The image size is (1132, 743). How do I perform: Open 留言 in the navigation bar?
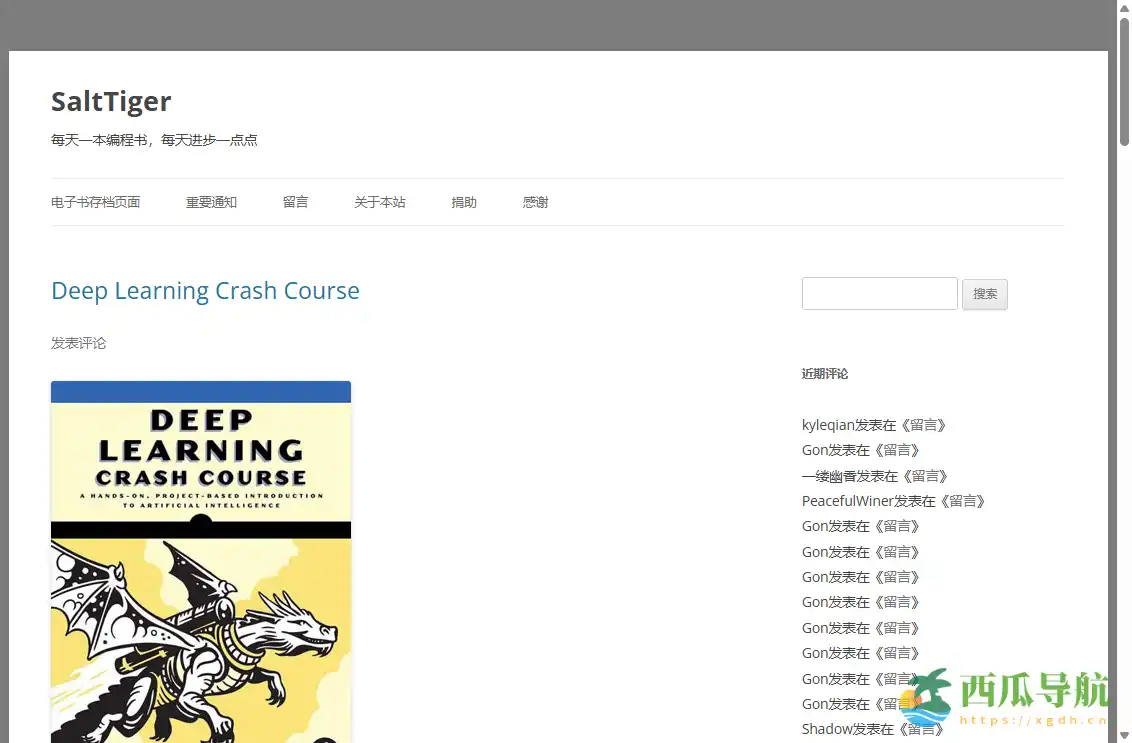[x=295, y=202]
